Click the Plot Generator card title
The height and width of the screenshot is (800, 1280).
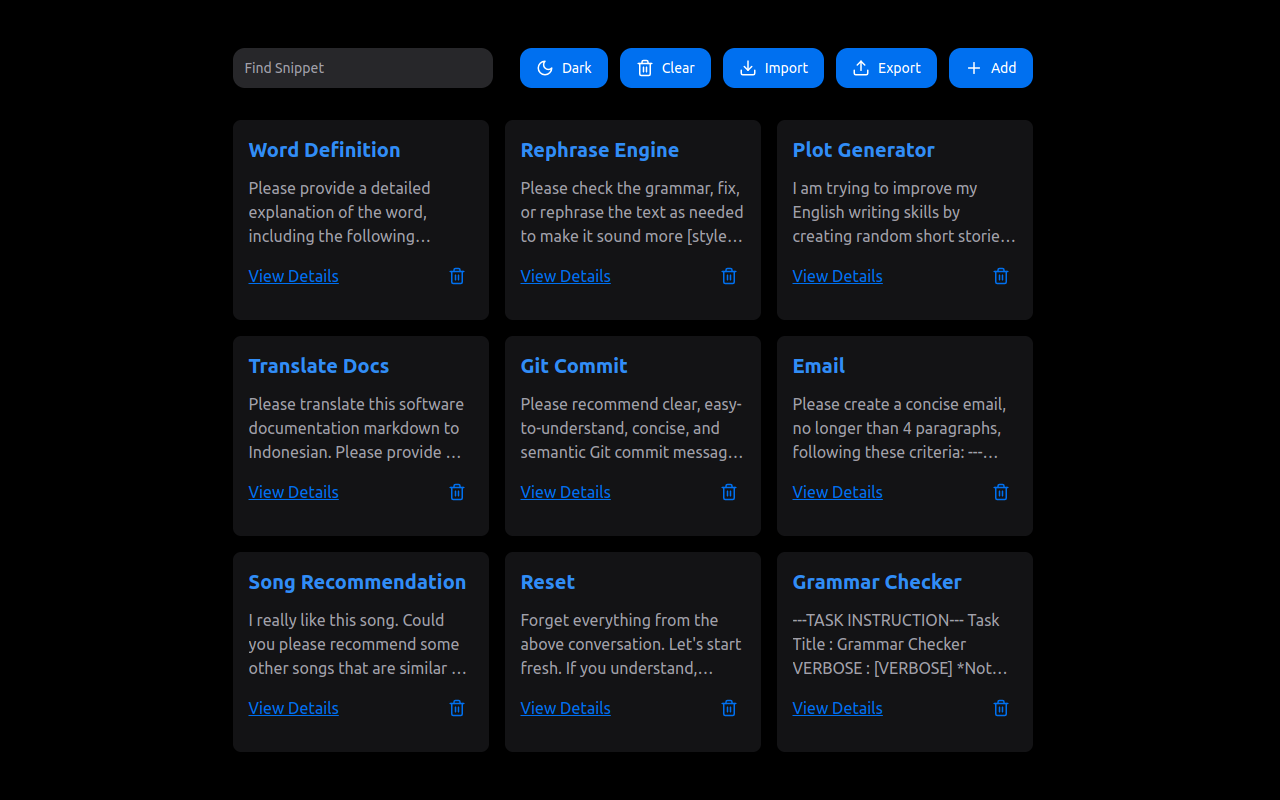(864, 150)
